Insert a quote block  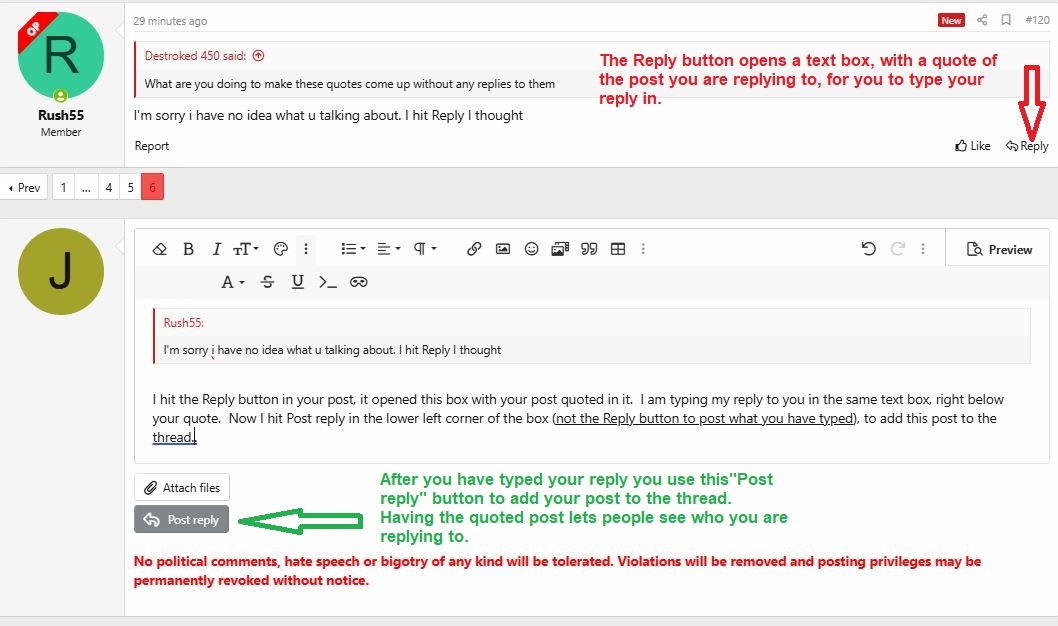coord(589,249)
